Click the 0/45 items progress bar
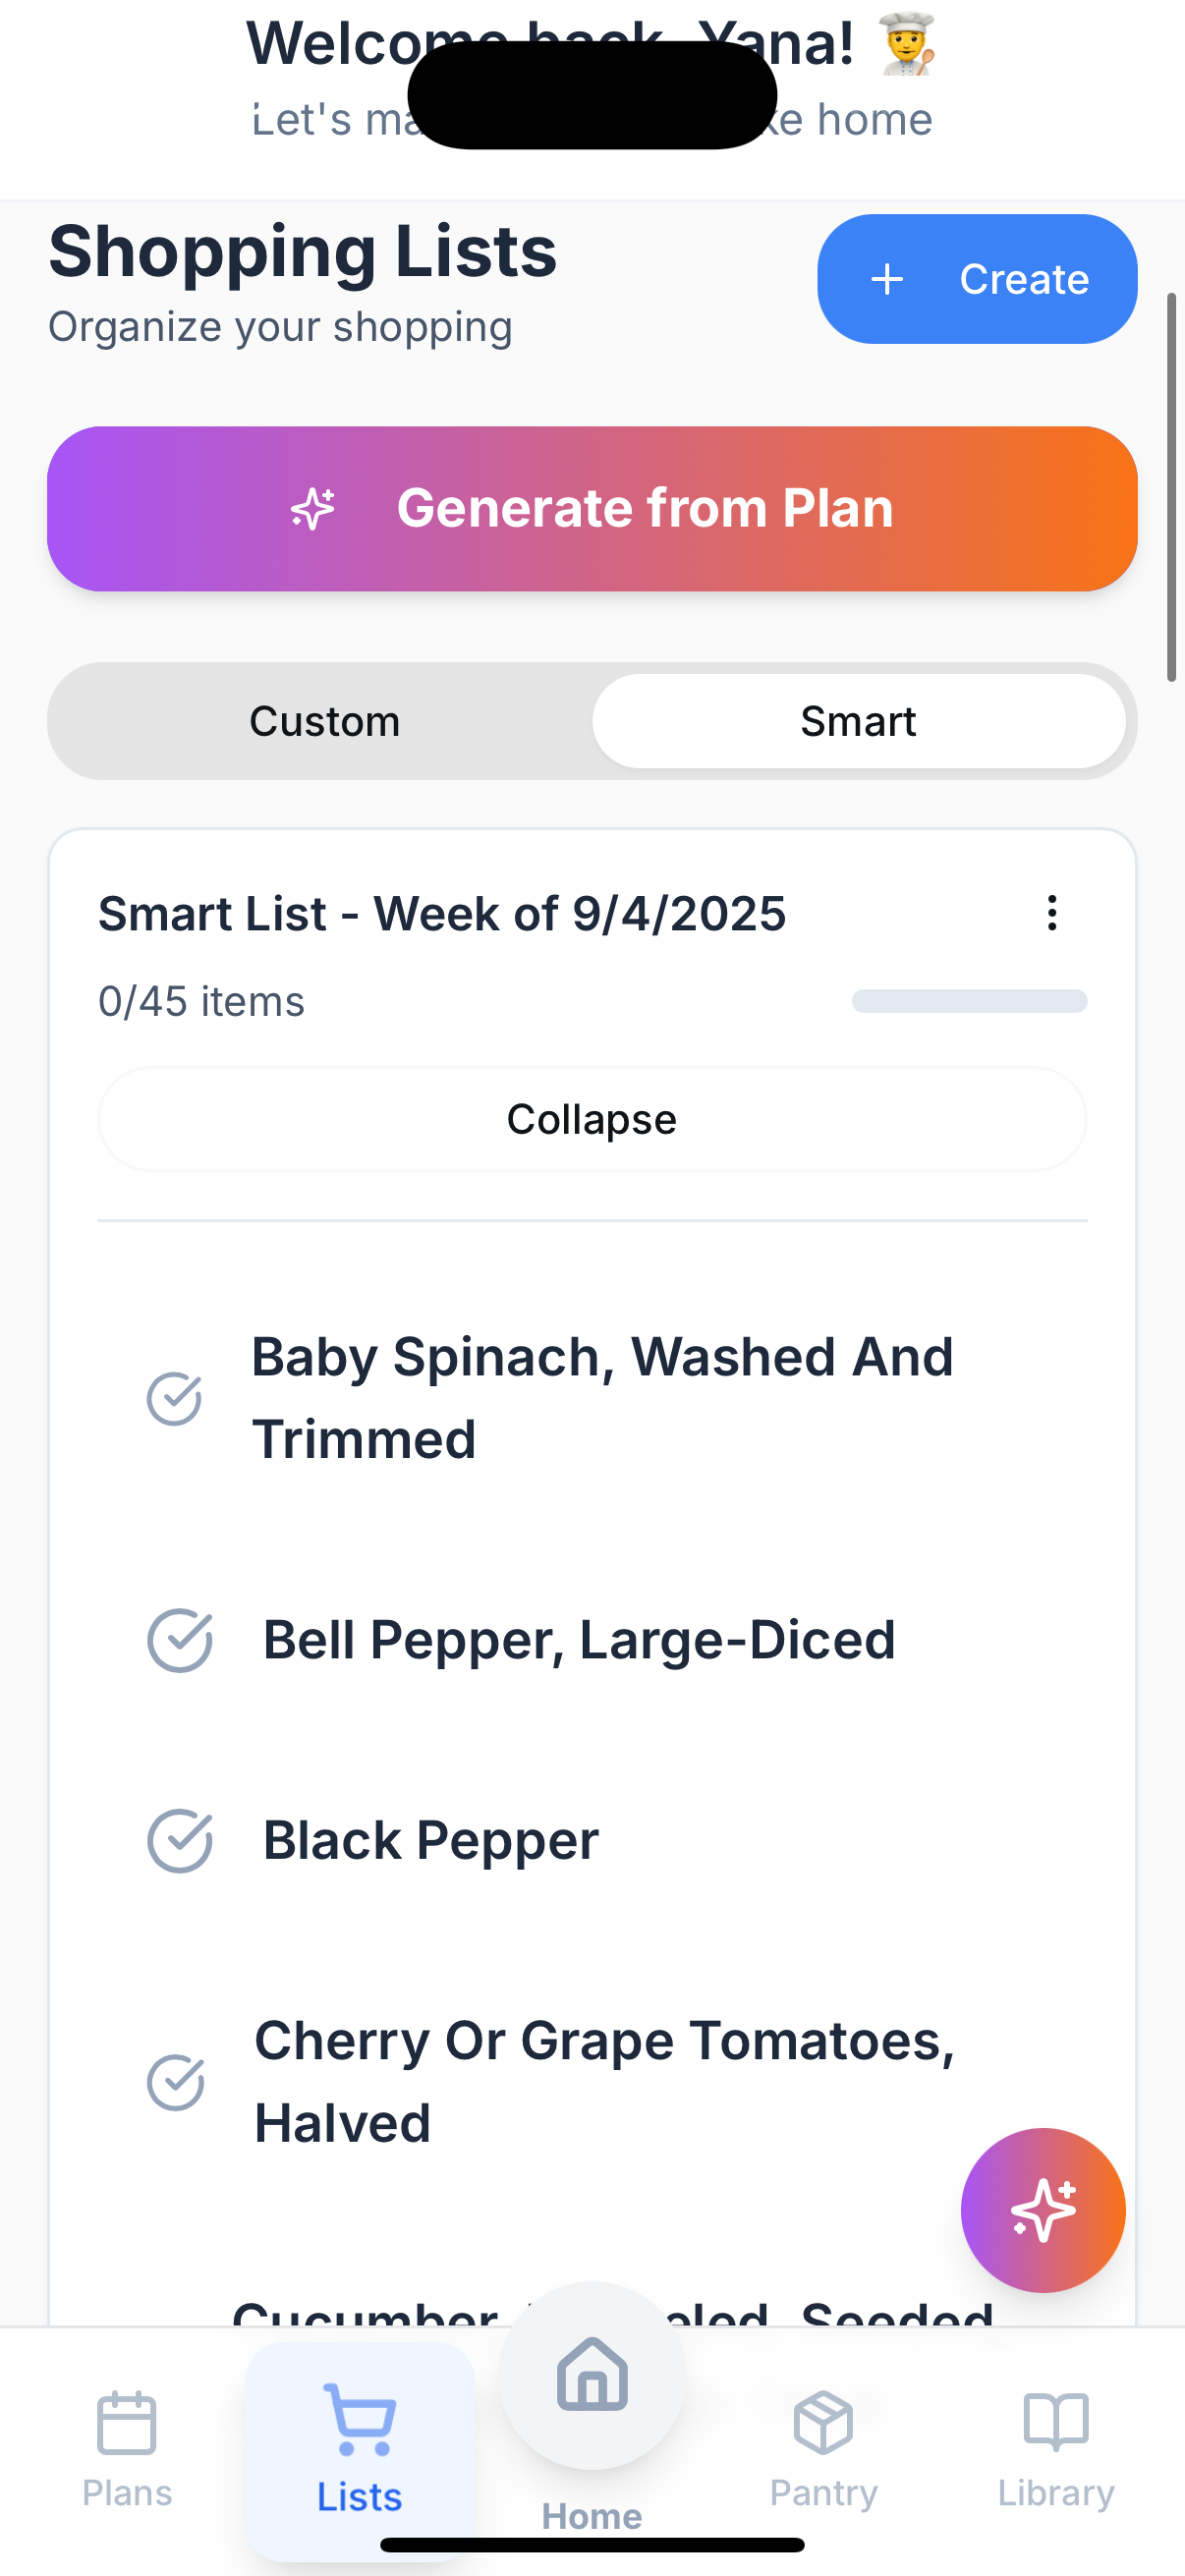 pyautogui.click(x=969, y=1001)
